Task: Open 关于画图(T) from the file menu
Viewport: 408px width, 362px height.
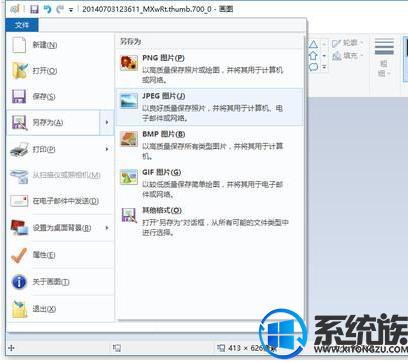Action: 60,282
